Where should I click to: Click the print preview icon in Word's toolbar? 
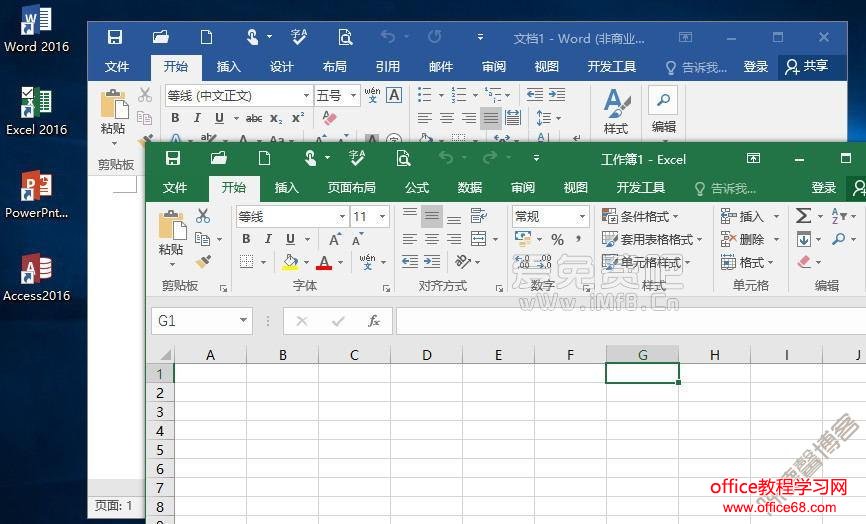(x=345, y=37)
